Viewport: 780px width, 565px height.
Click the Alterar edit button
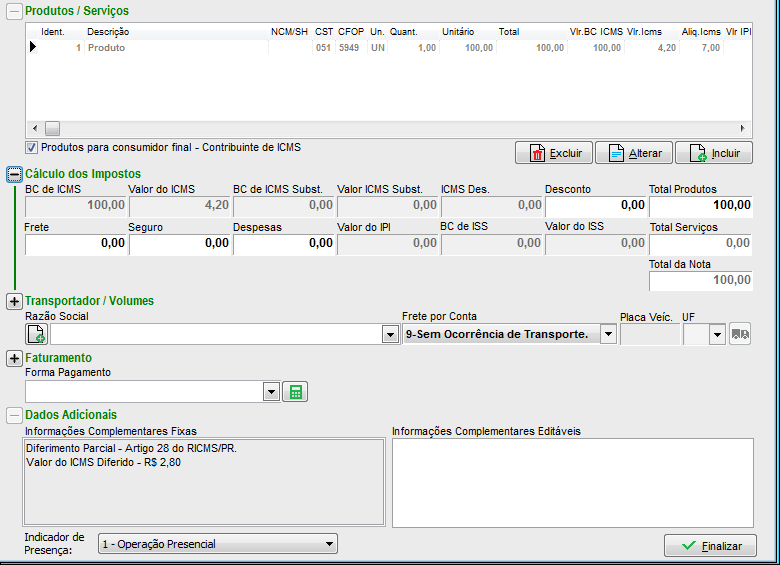(634, 153)
